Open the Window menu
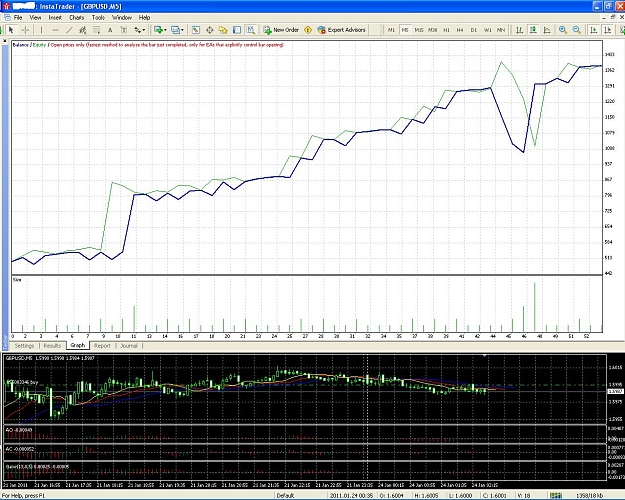 coord(122,18)
